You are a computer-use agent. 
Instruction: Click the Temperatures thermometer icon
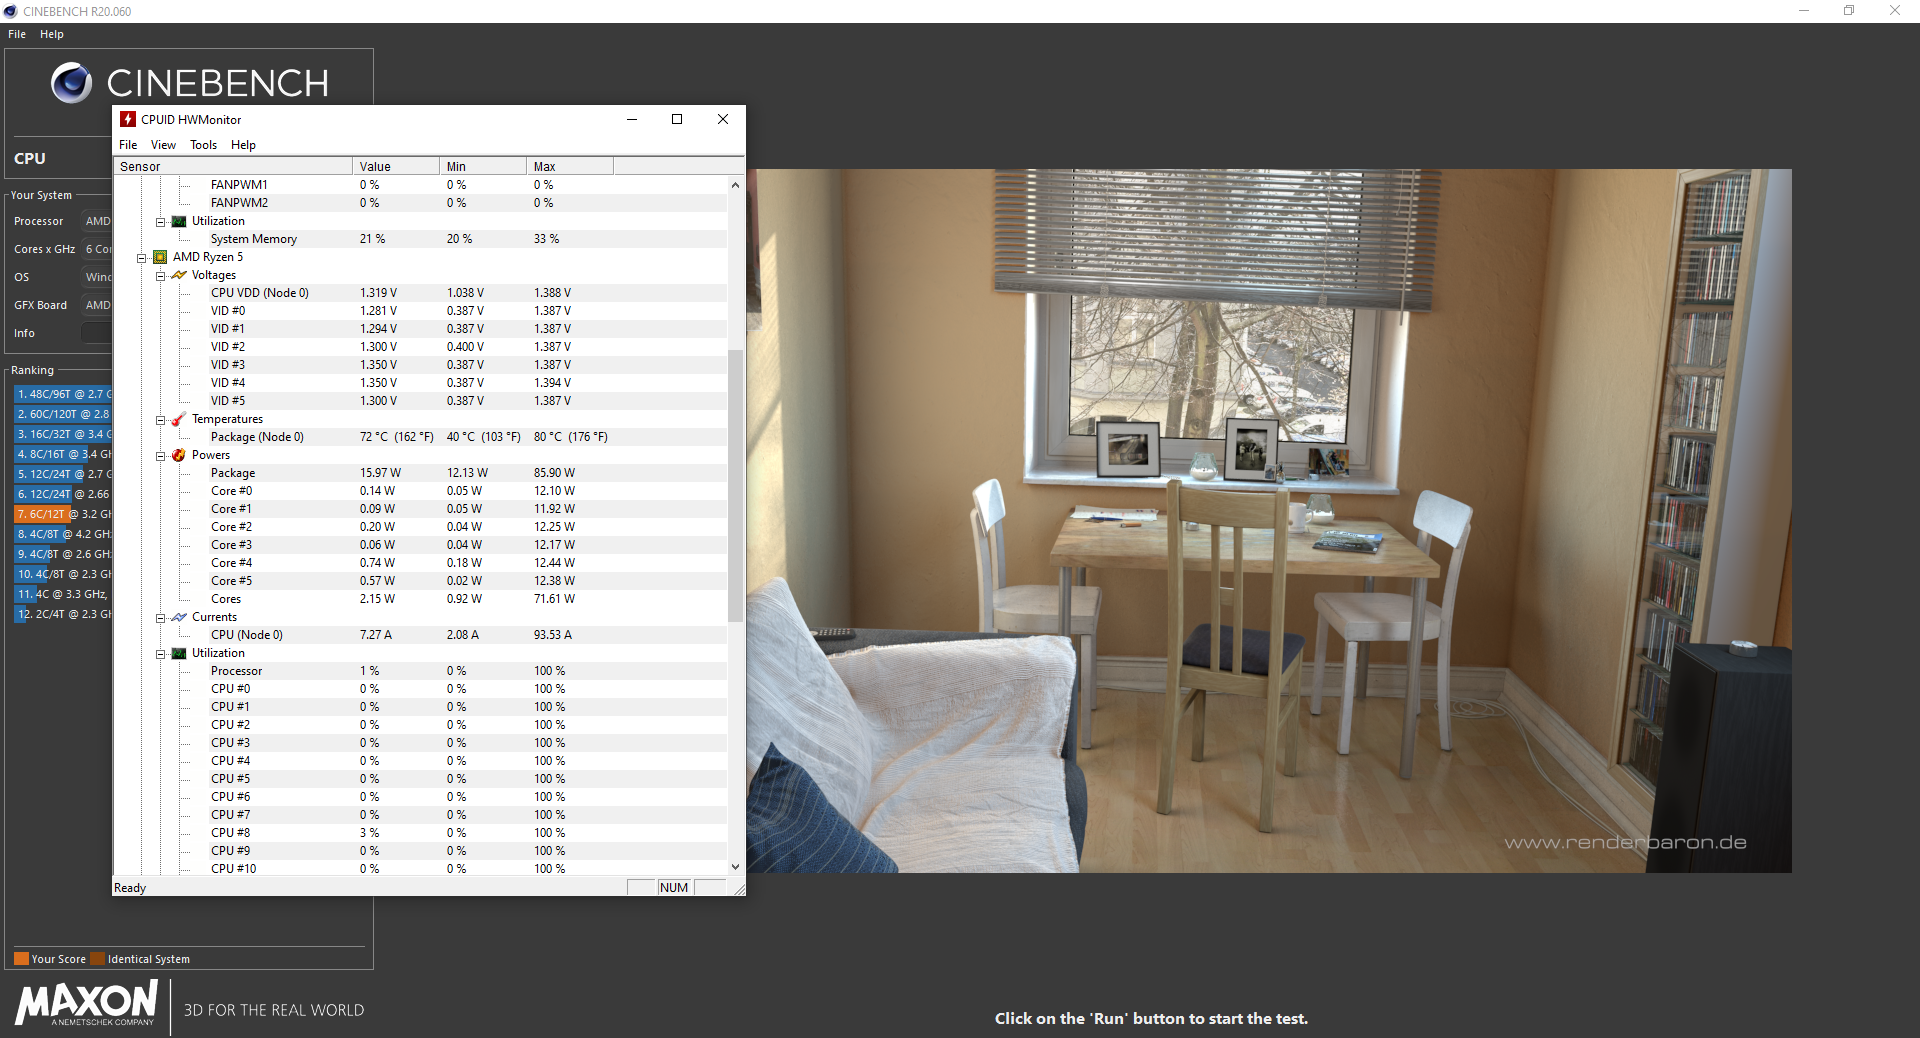[179, 419]
